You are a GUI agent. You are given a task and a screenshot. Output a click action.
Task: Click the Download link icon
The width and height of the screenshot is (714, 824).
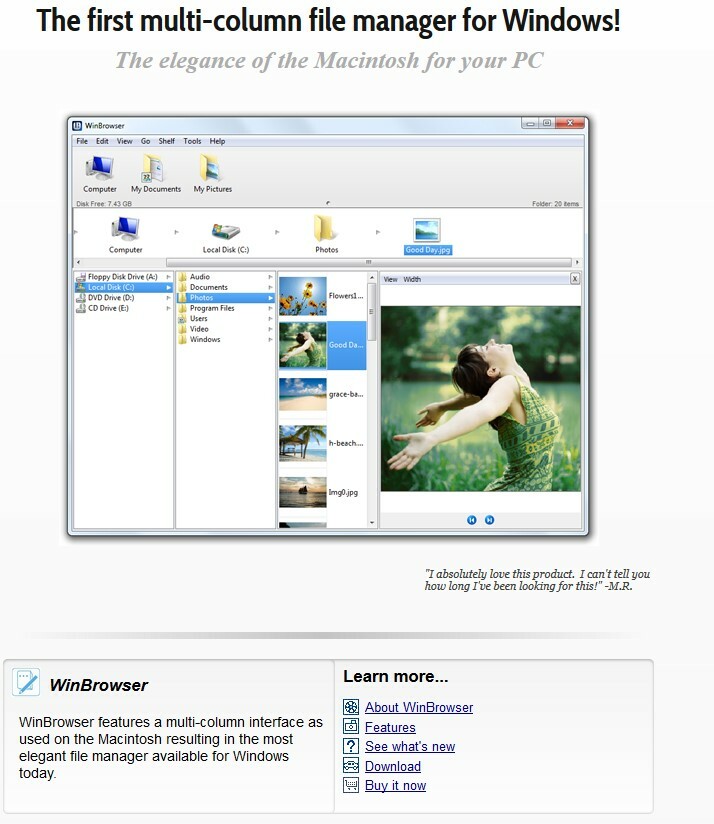point(351,766)
